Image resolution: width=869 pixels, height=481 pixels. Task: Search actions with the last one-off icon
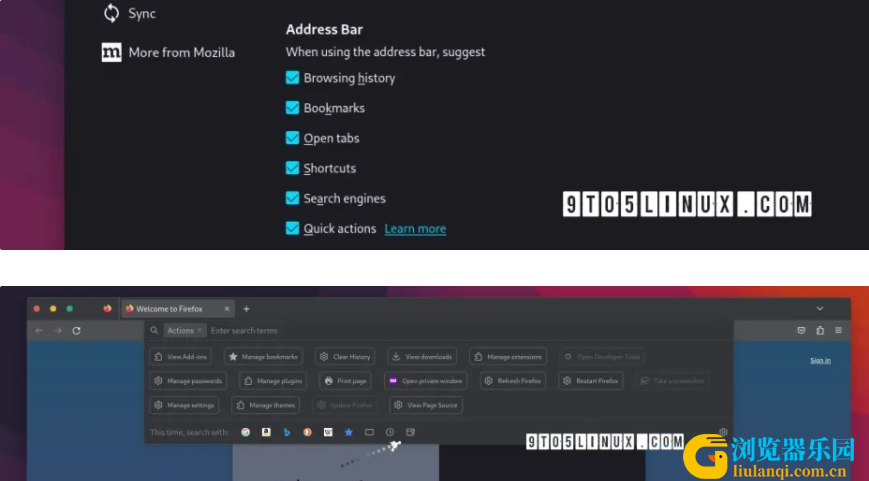411,432
